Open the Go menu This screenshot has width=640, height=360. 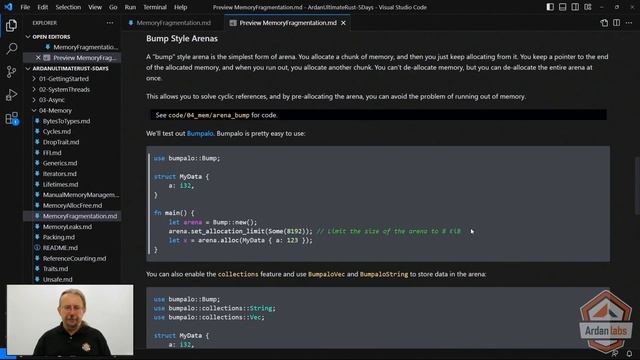point(113,7)
